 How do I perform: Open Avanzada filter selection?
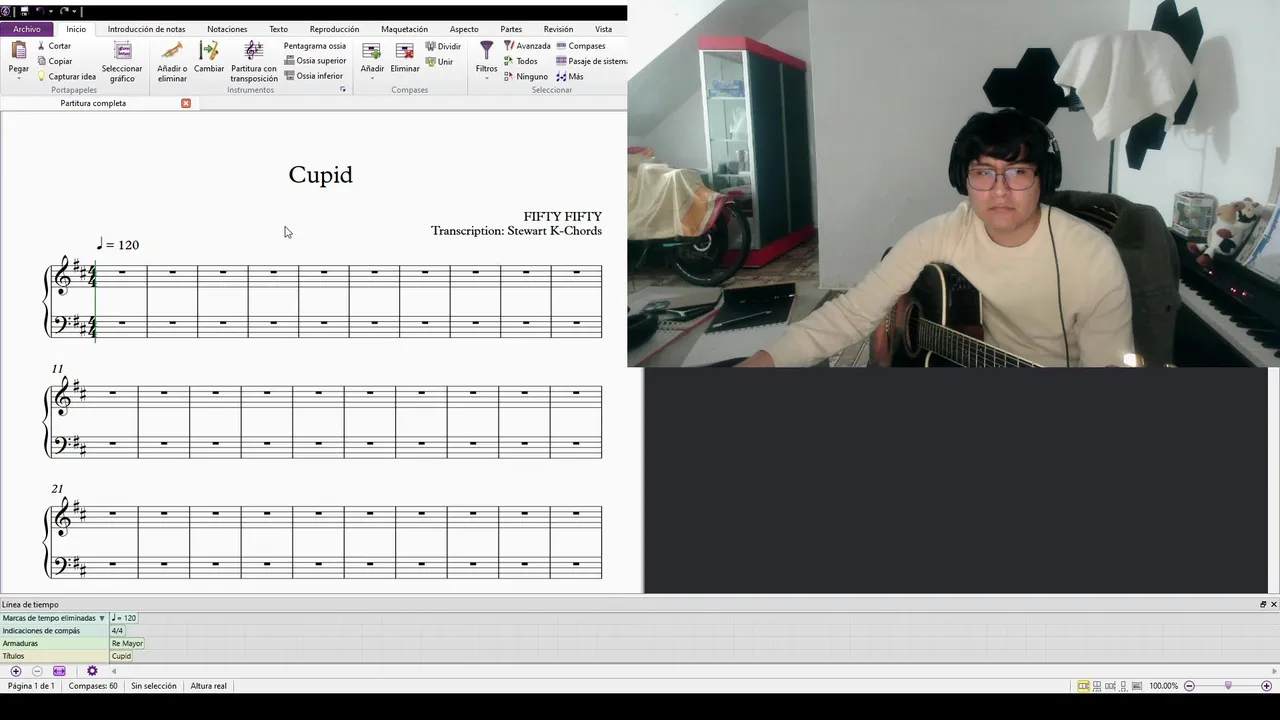click(527, 46)
